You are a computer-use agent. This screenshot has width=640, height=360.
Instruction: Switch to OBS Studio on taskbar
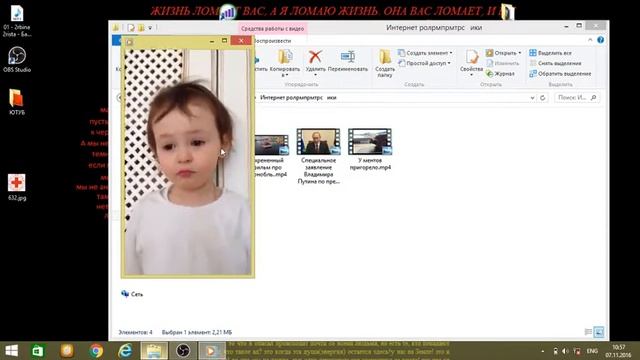(x=183, y=351)
